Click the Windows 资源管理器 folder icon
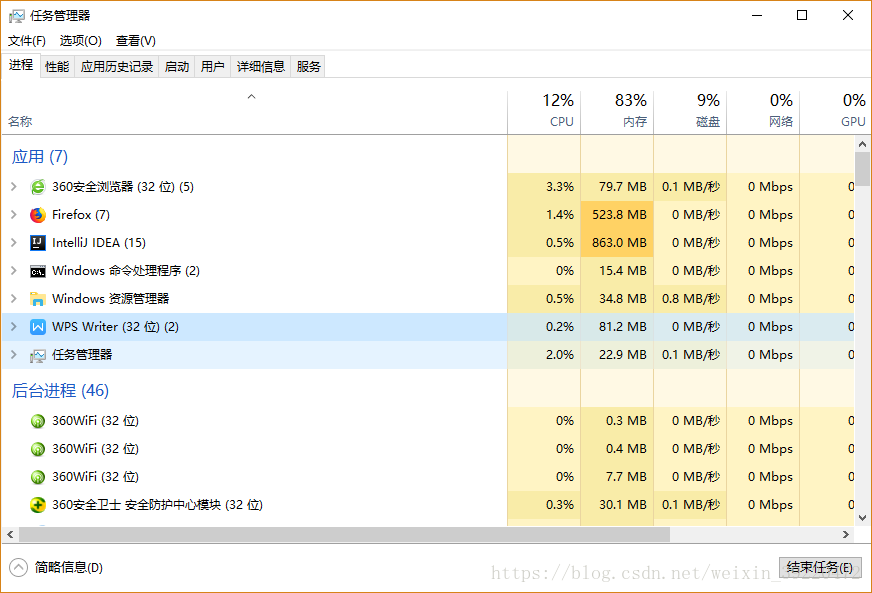 38,299
